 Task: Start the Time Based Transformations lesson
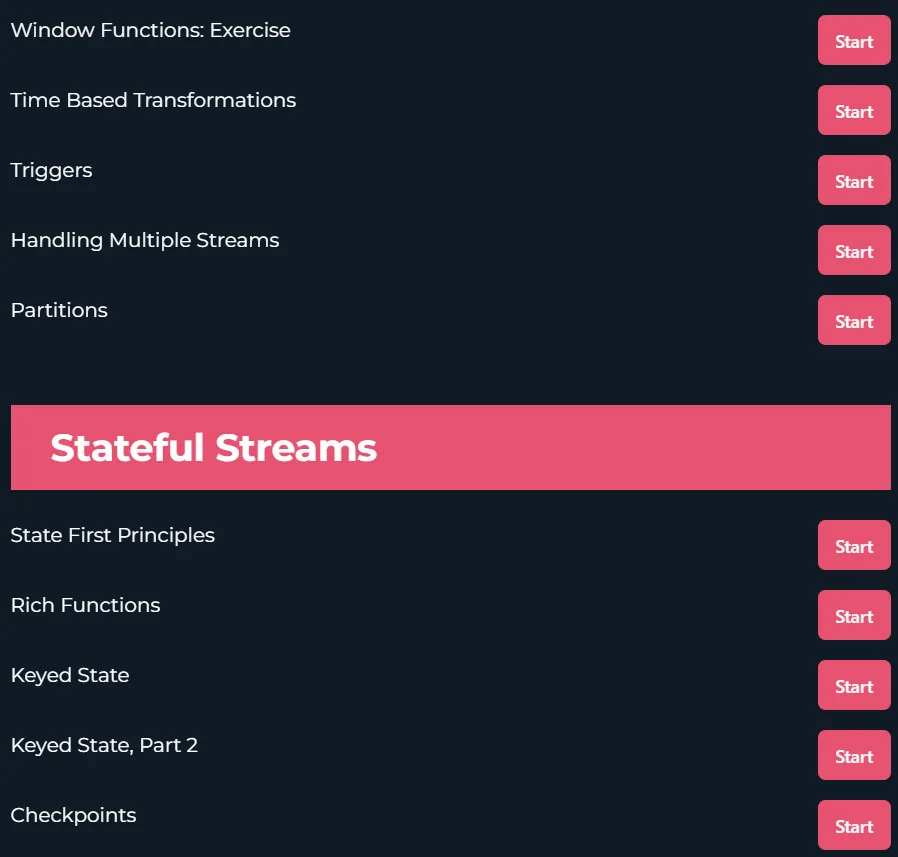click(854, 110)
